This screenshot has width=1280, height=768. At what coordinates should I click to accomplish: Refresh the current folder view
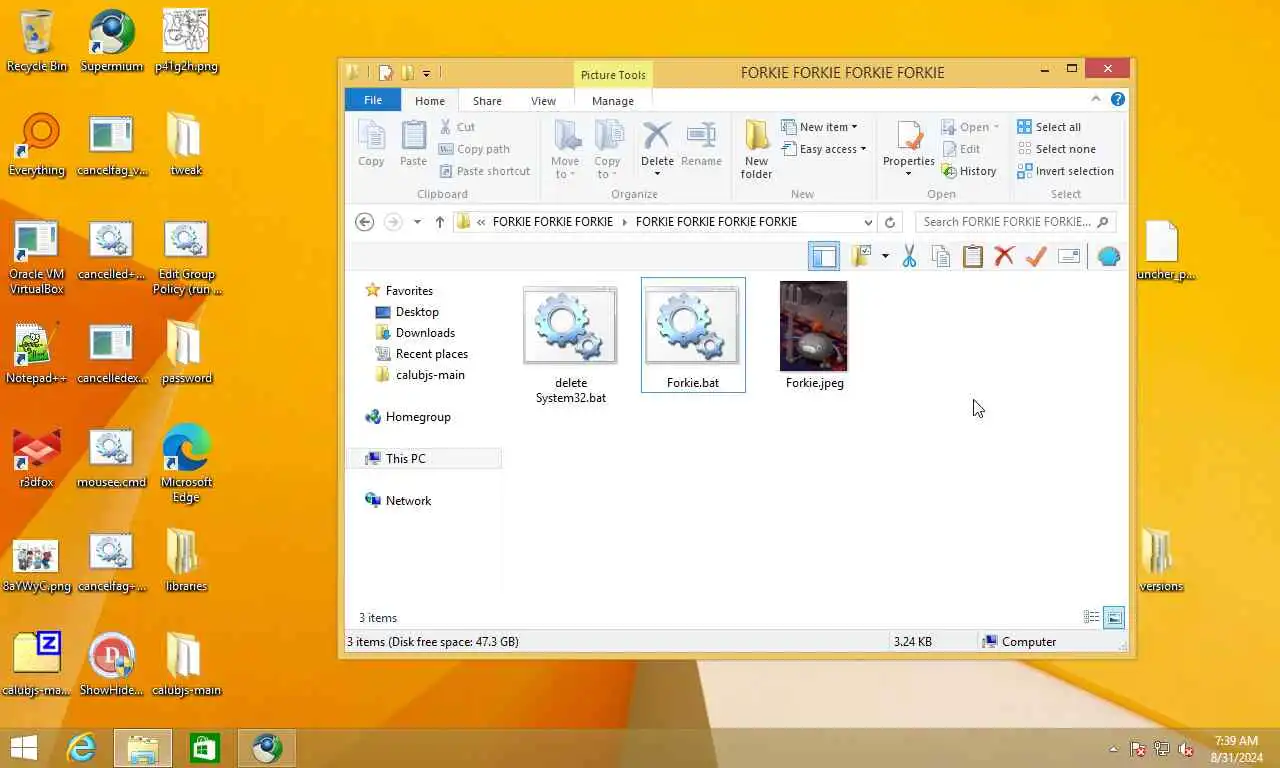tap(890, 222)
